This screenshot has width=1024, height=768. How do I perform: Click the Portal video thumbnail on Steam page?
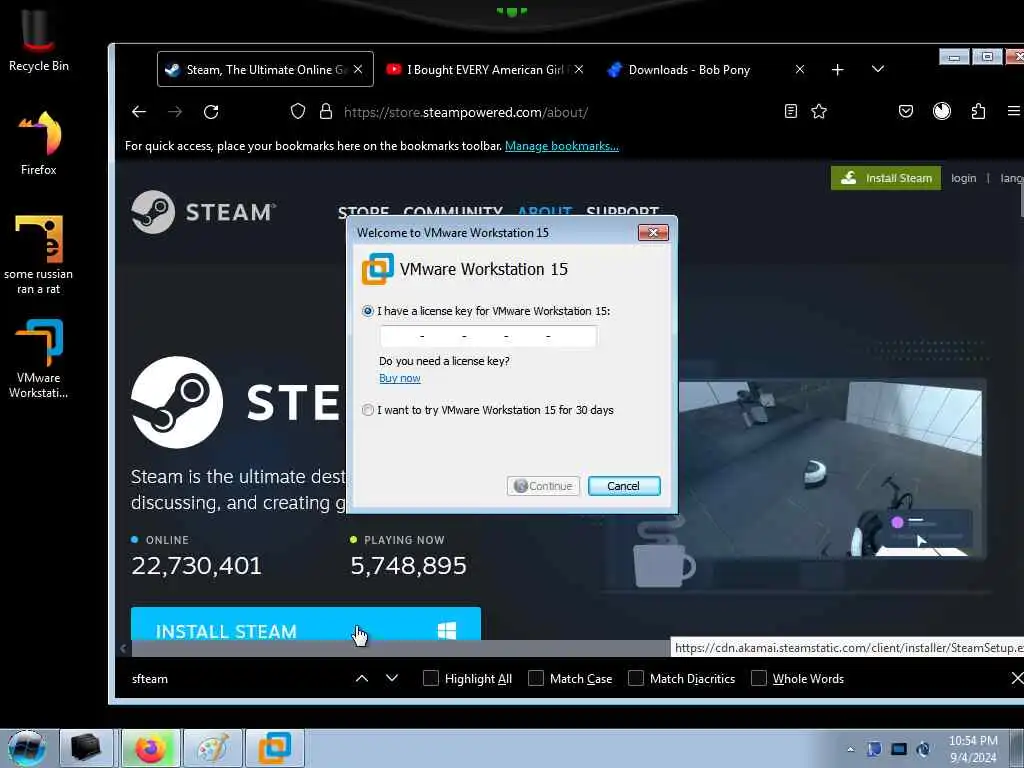click(x=830, y=469)
